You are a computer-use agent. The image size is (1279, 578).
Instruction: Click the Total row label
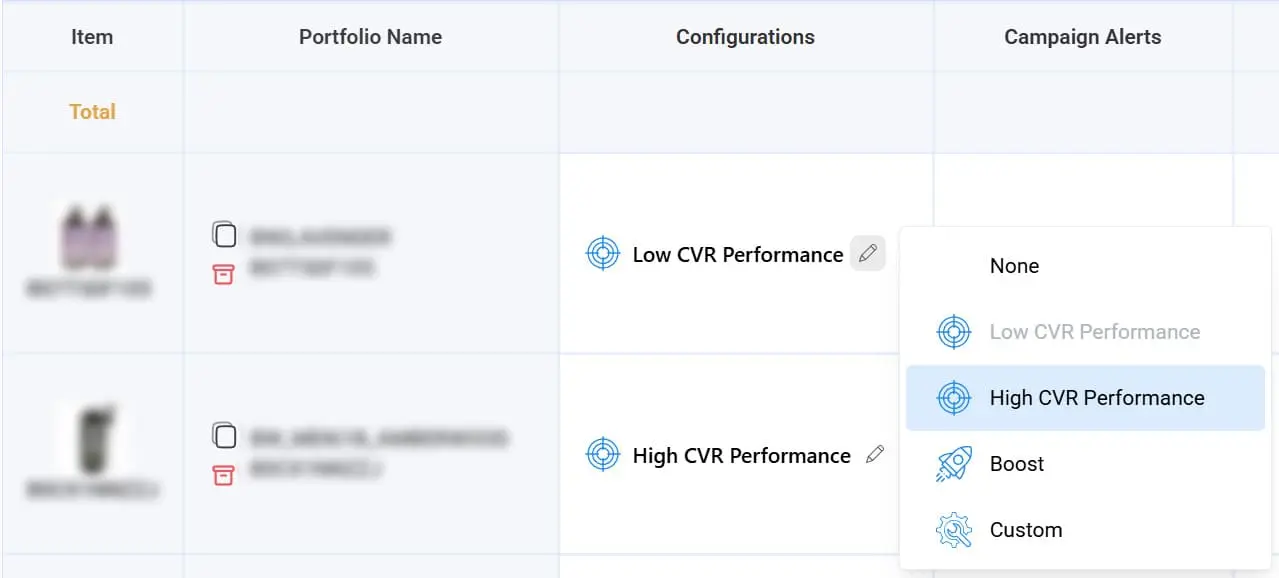92,111
